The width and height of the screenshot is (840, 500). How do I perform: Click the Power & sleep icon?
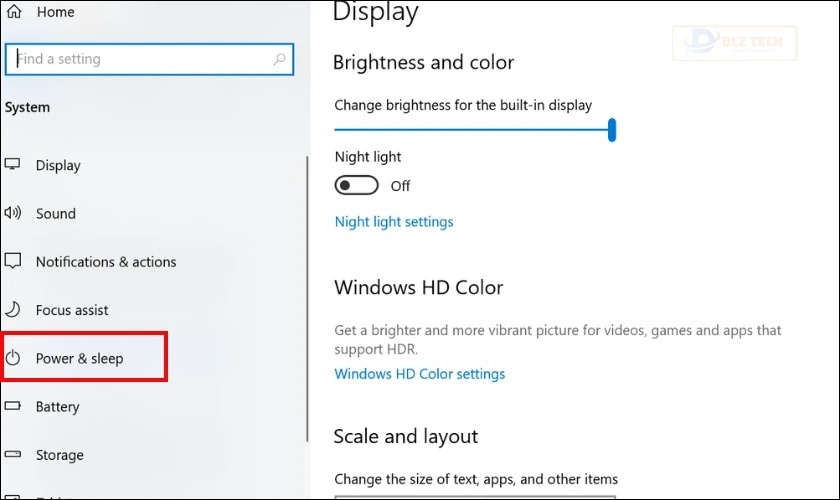pyautogui.click(x=13, y=358)
